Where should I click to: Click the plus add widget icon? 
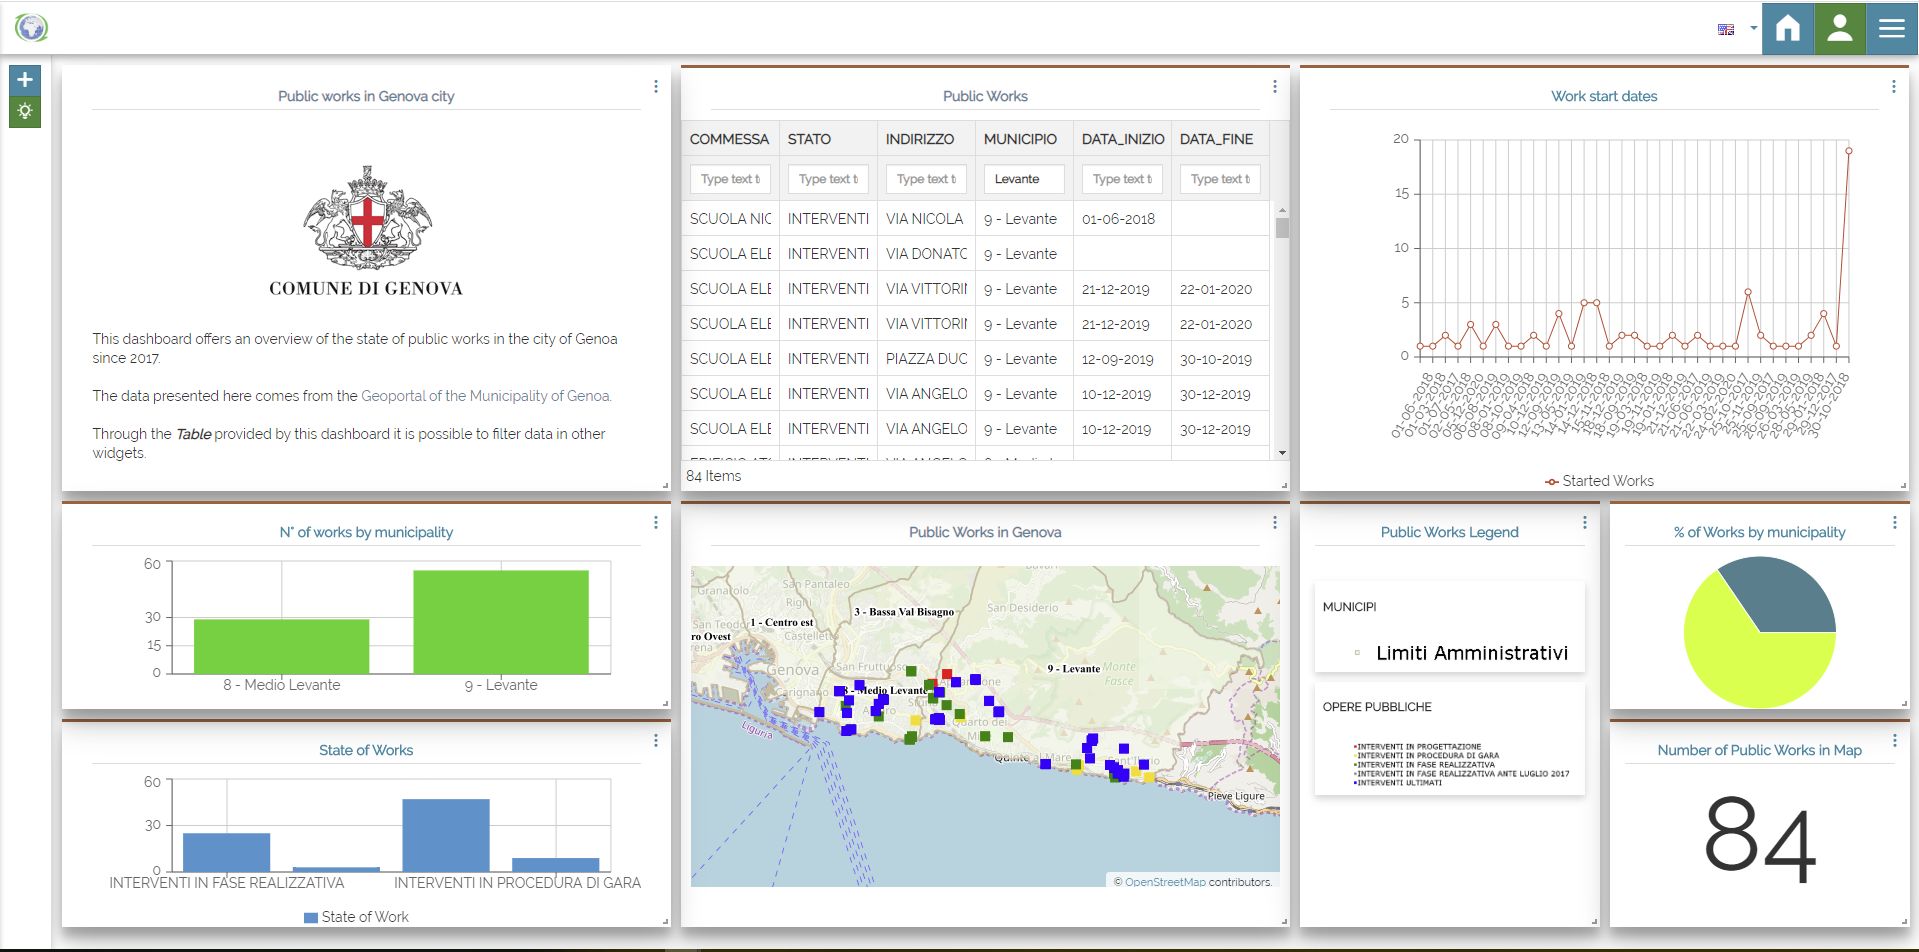pyautogui.click(x=25, y=80)
